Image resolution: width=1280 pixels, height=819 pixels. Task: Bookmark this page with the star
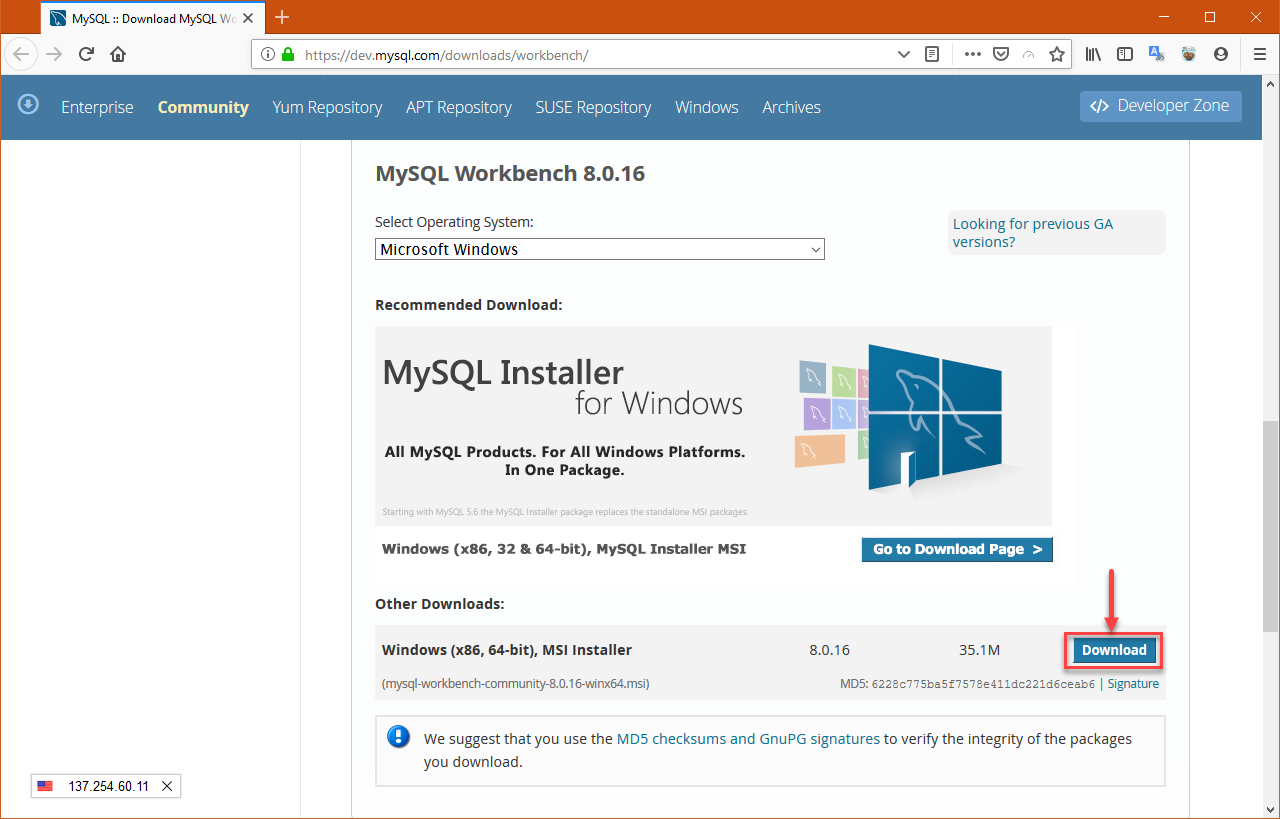[1057, 54]
